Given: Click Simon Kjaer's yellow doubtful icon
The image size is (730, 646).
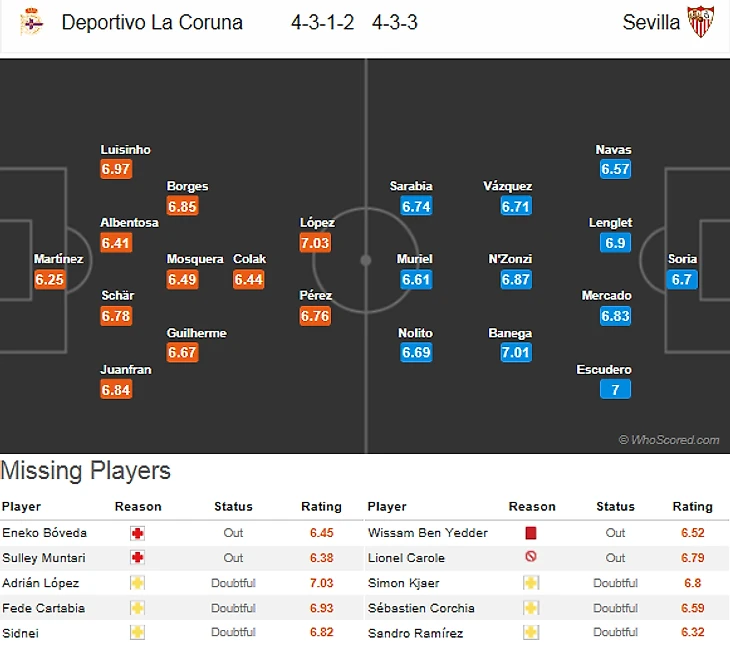Looking at the screenshot, I should point(531,583).
